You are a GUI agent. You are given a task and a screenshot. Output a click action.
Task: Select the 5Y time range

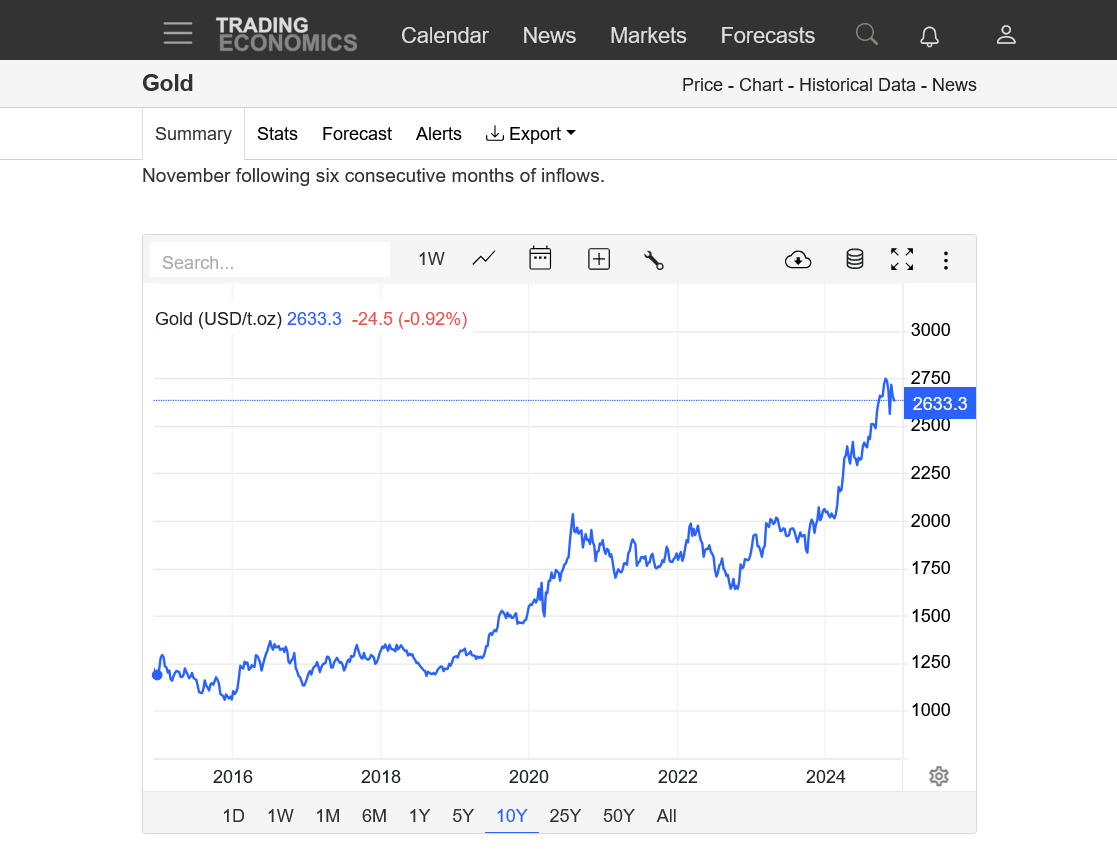[463, 816]
